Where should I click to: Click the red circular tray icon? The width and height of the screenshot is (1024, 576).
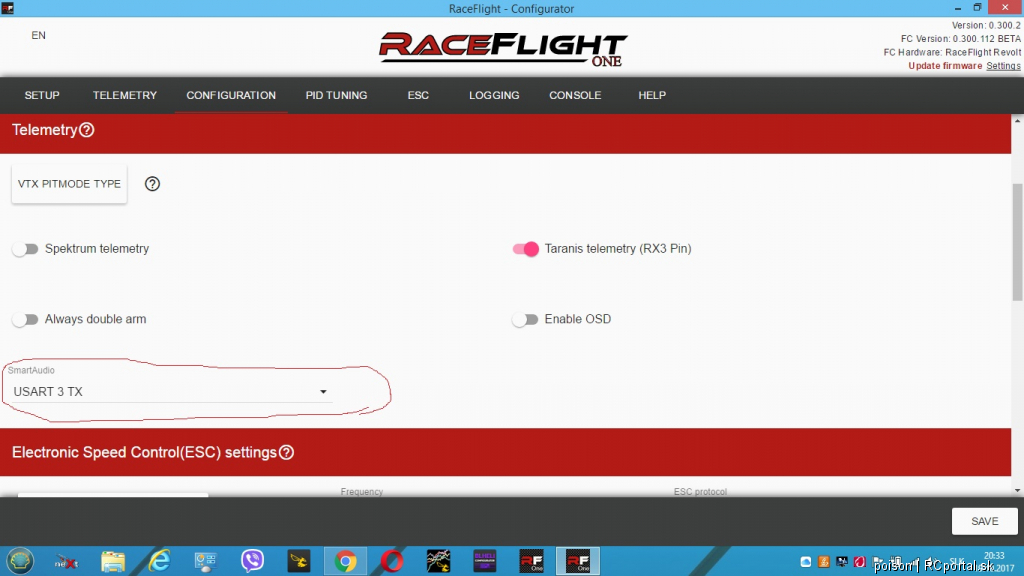point(860,562)
